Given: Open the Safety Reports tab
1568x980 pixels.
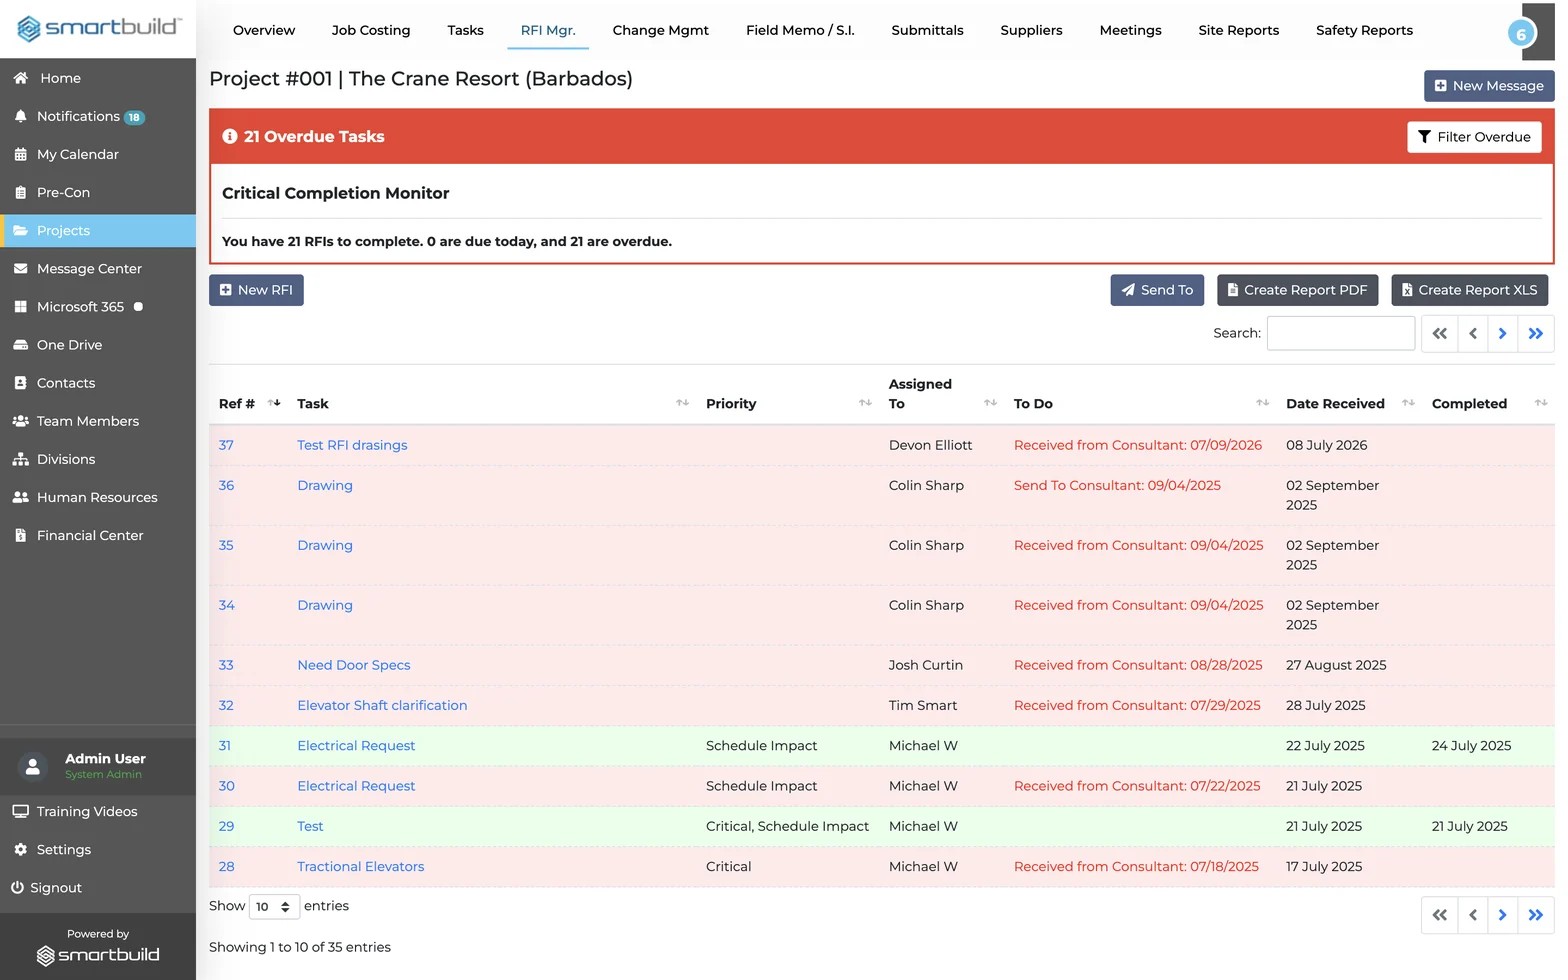Looking at the screenshot, I should (1364, 30).
